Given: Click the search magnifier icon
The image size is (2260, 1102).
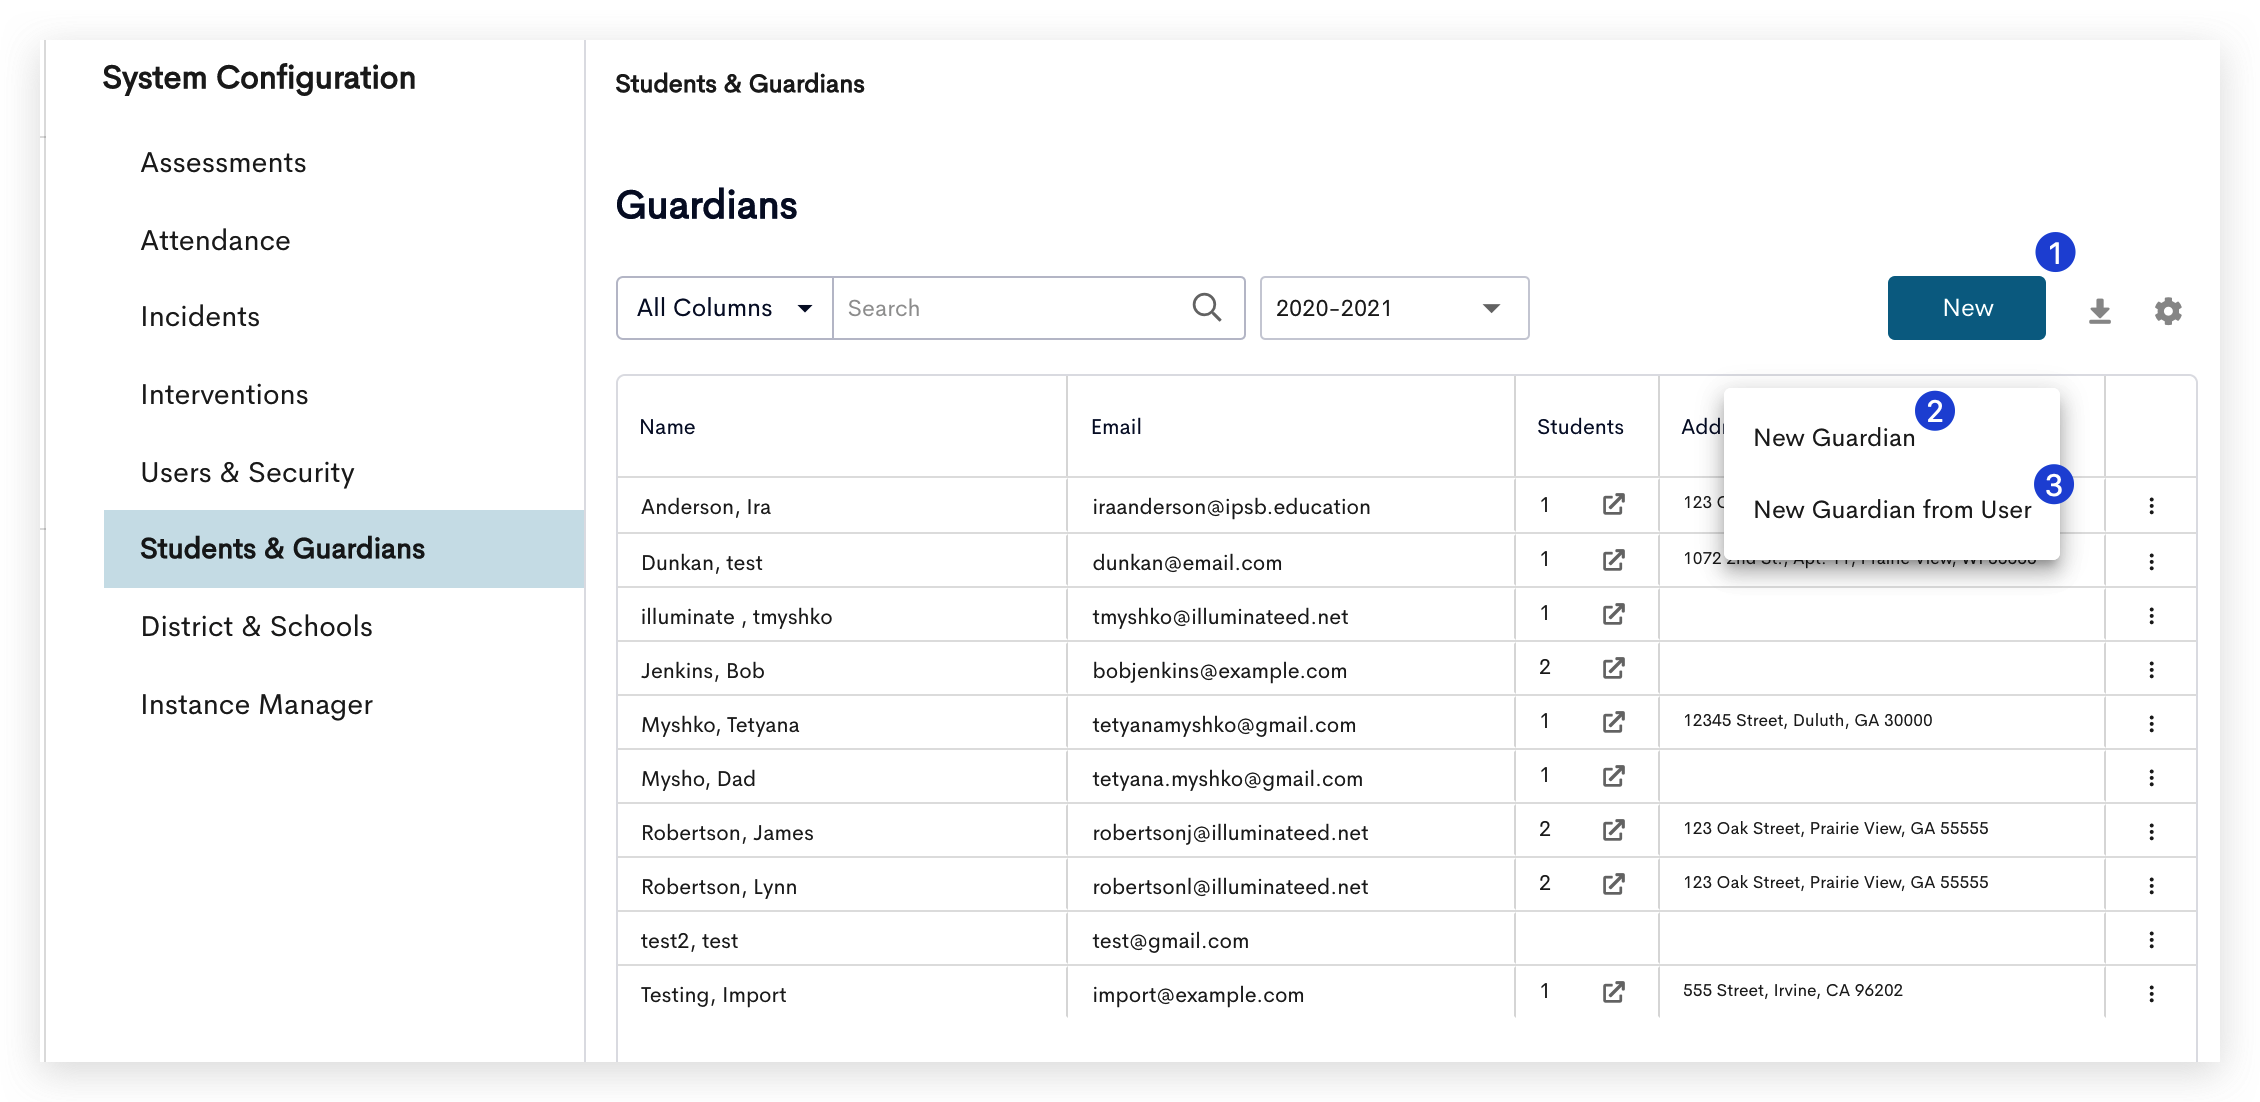Looking at the screenshot, I should pyautogui.click(x=1207, y=308).
